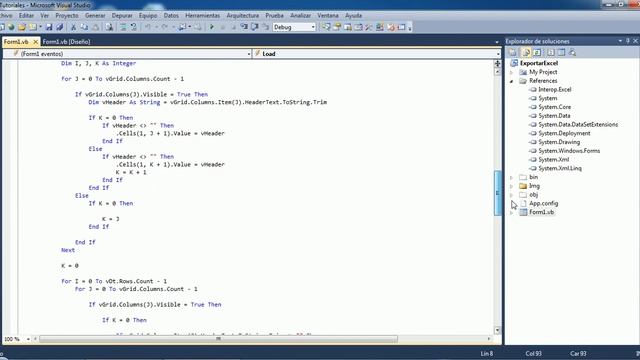Viewport: 640px width, 360px height.
Task: Open the Load method dropdown
Action: coord(498,54)
